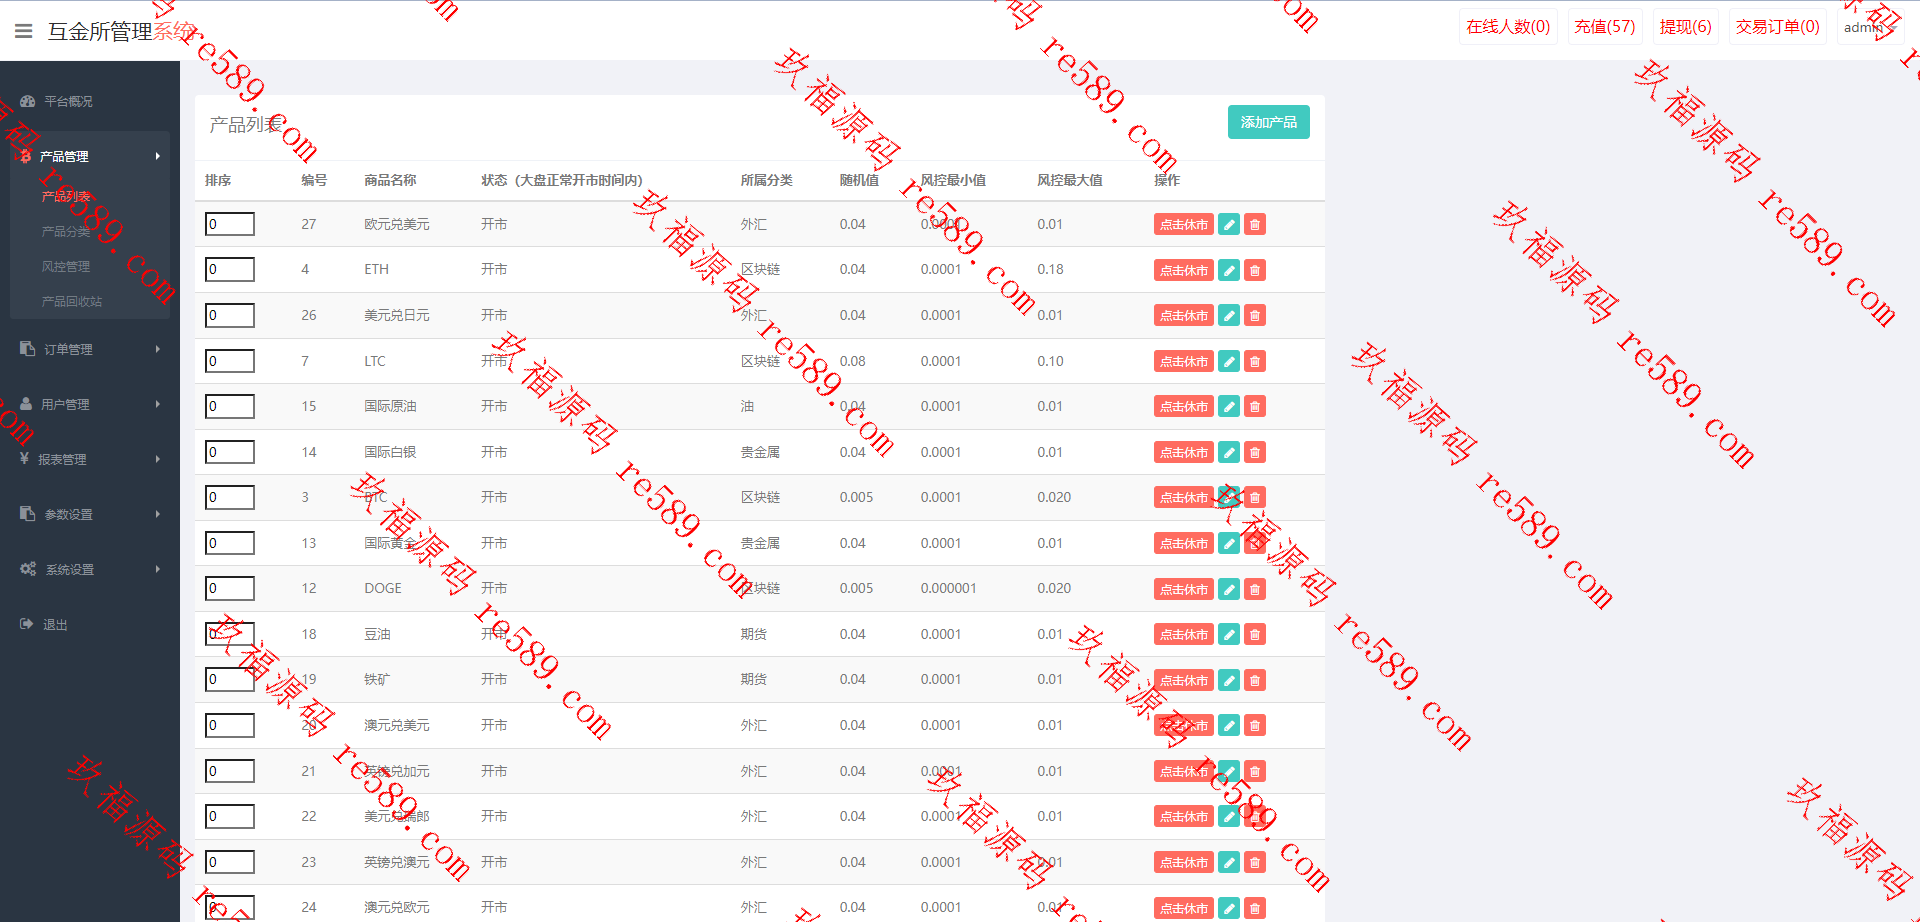This screenshot has height=922, width=1920.
Task: Click the 平台概况 dashboard icon
Action: point(27,101)
